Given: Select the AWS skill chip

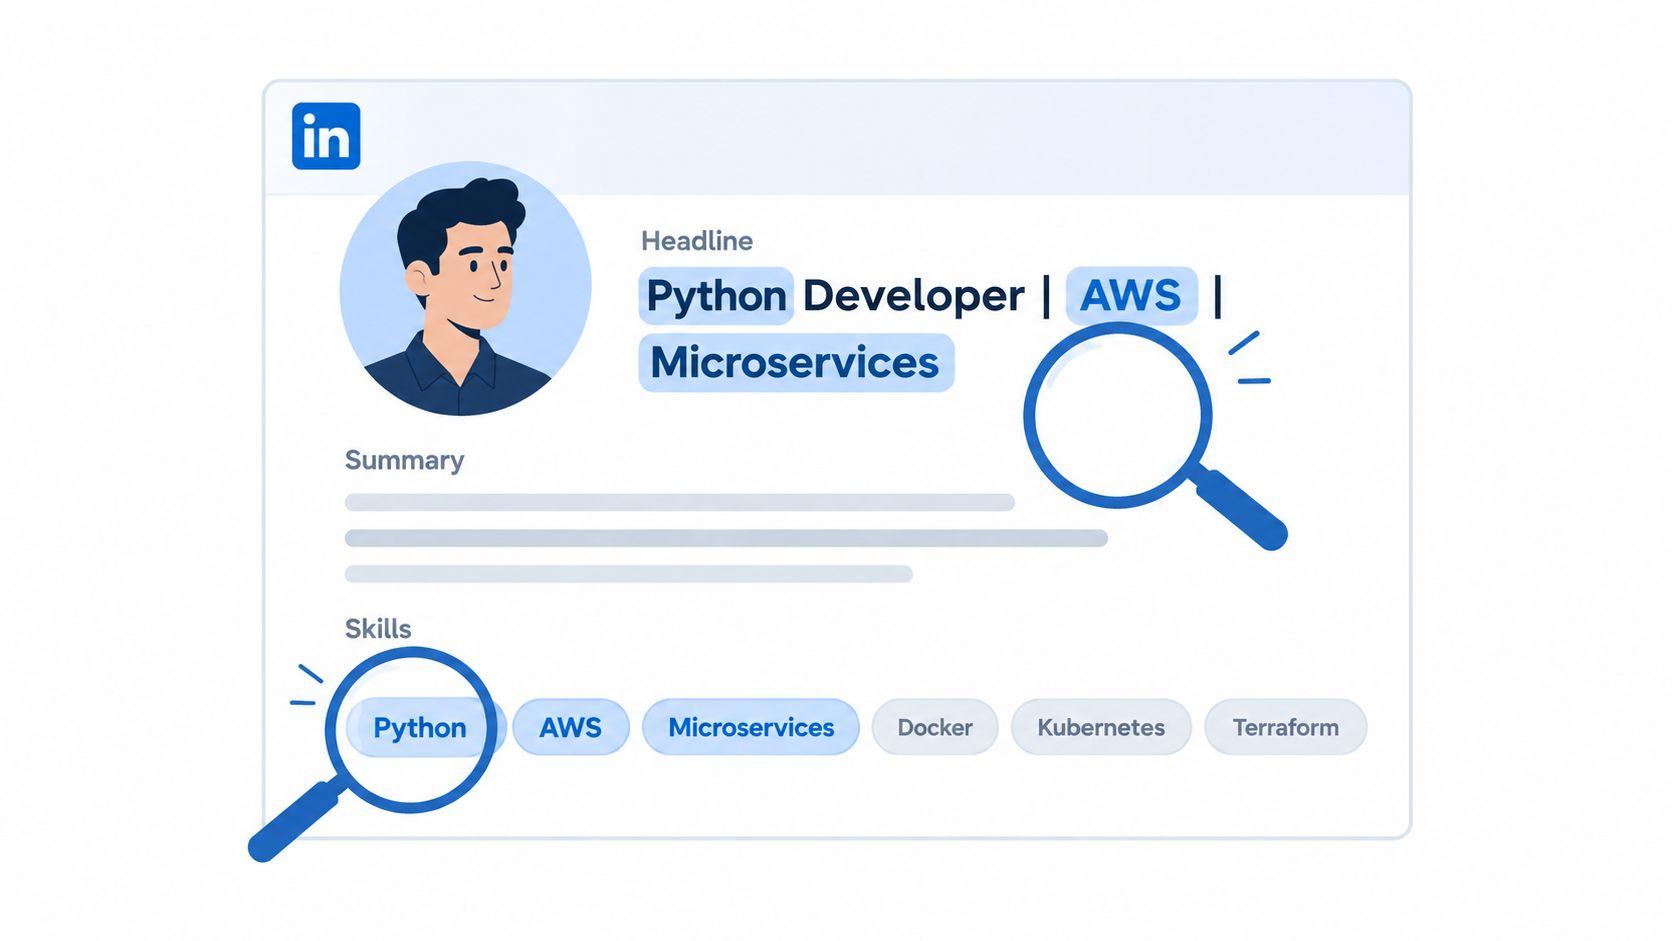Looking at the screenshot, I should (x=571, y=727).
